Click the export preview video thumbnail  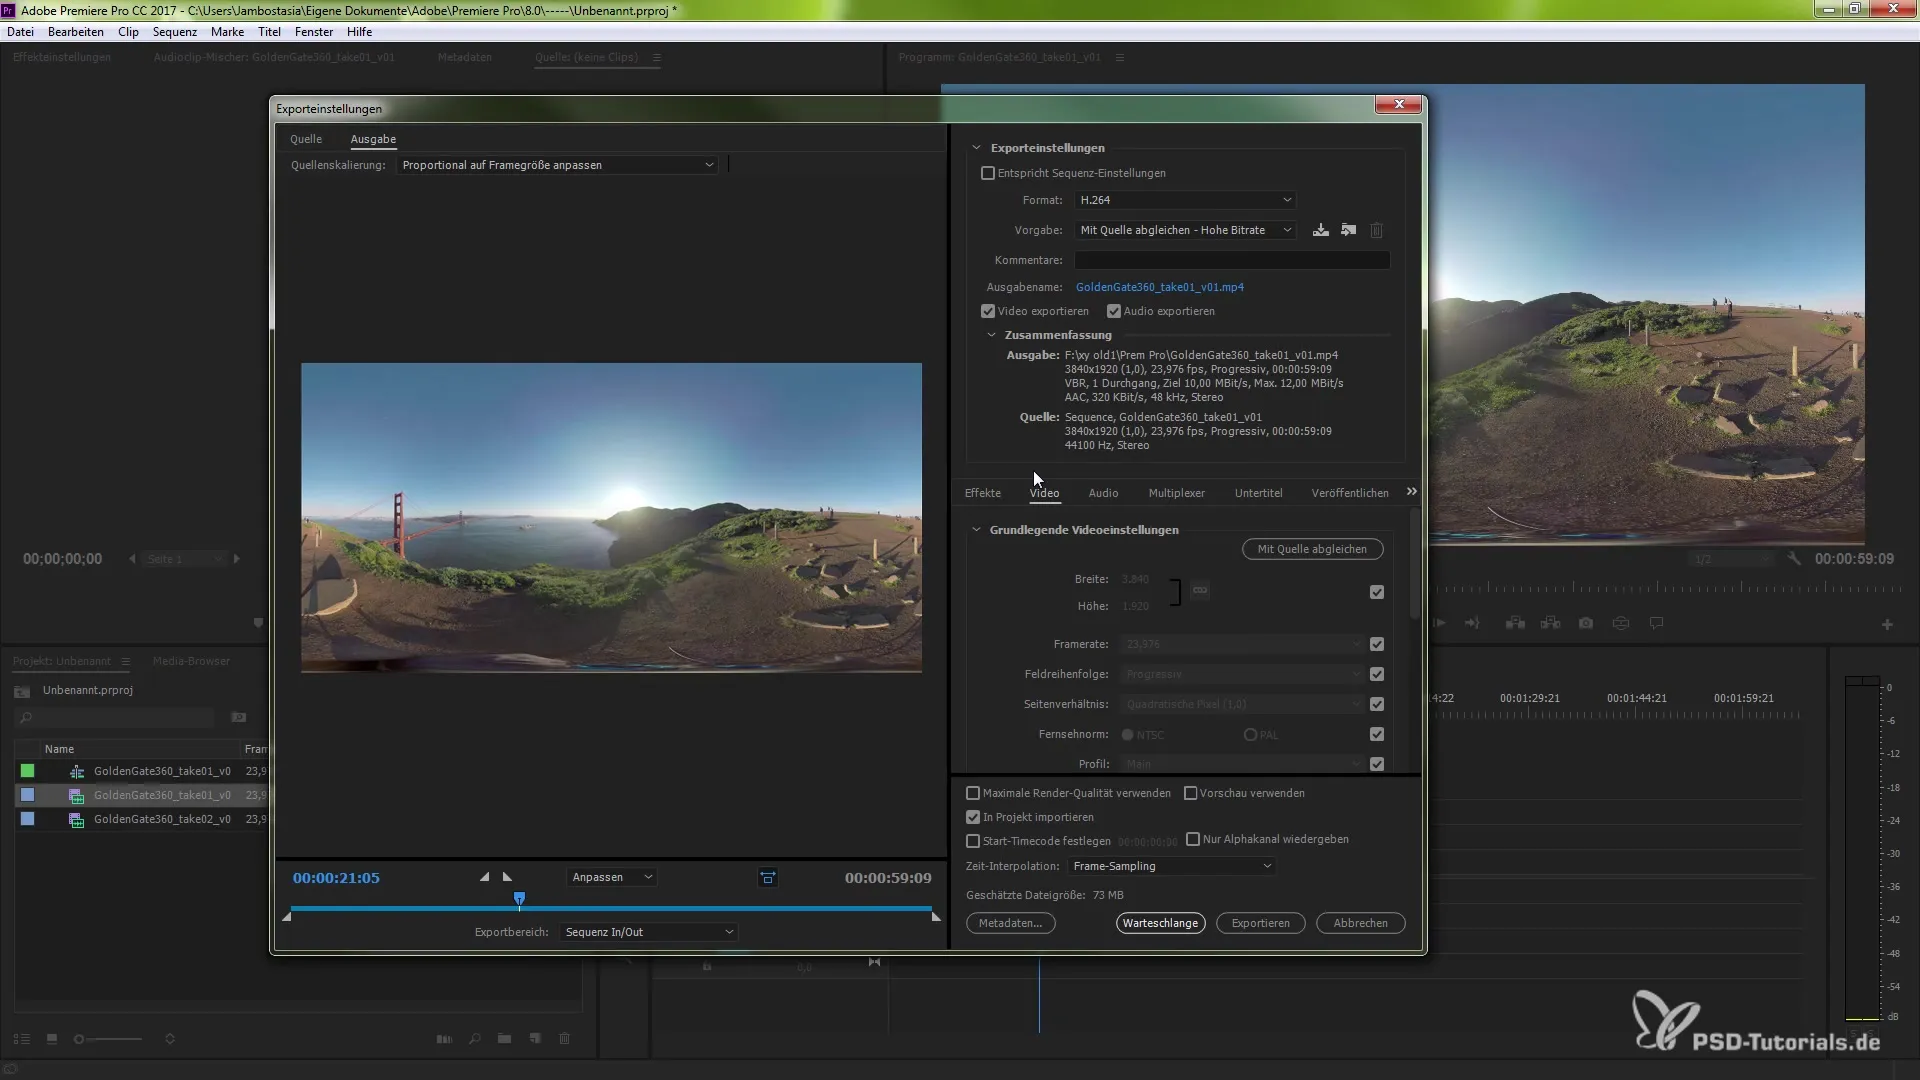[611, 517]
